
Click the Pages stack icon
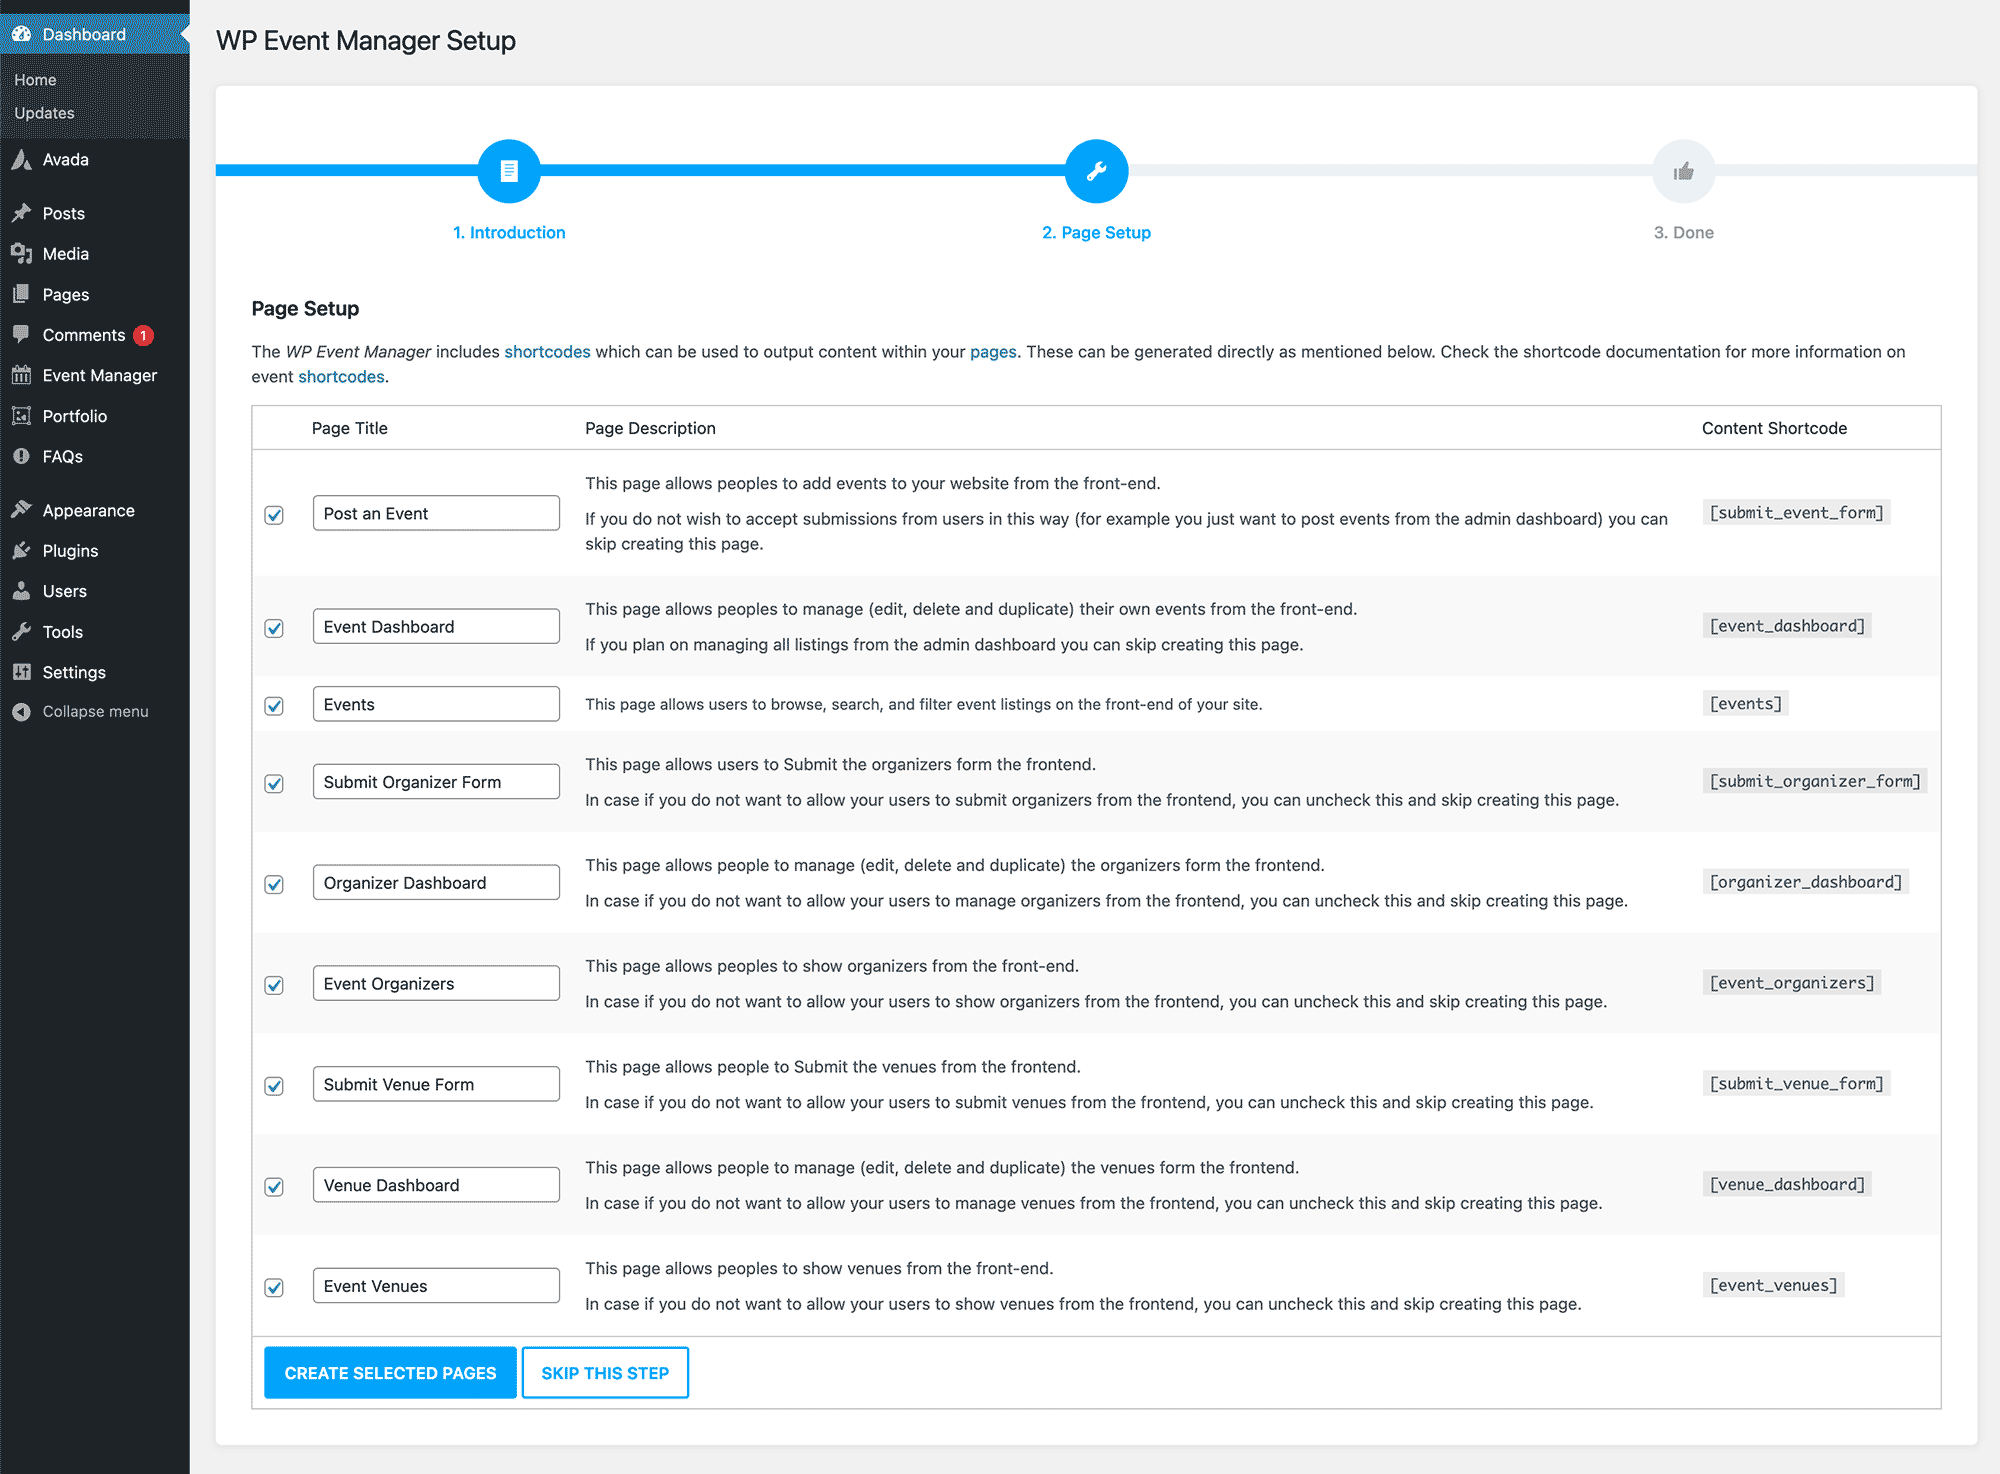pos(21,294)
